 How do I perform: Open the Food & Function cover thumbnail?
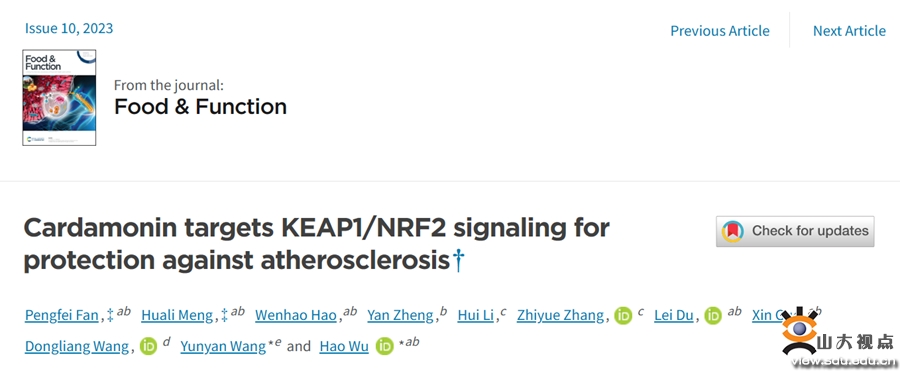point(59,98)
